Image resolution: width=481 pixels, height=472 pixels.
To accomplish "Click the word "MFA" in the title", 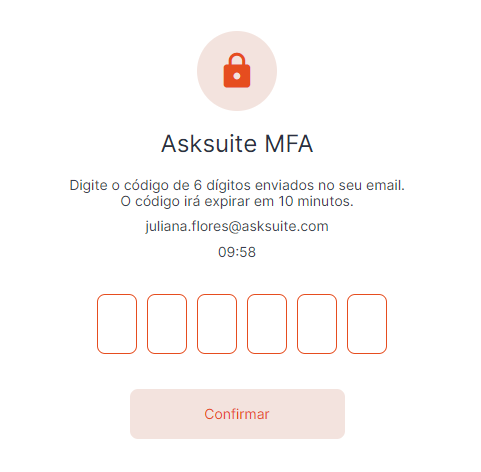I will (289, 144).
